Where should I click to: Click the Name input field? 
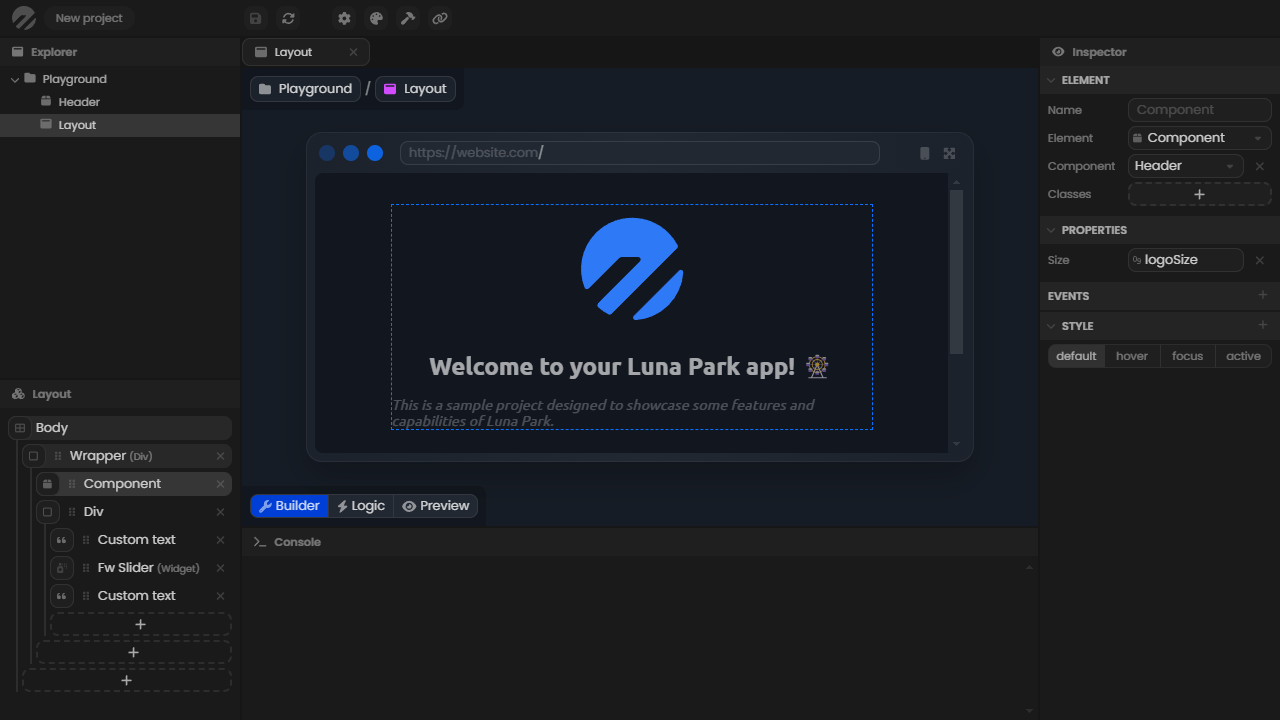1199,110
